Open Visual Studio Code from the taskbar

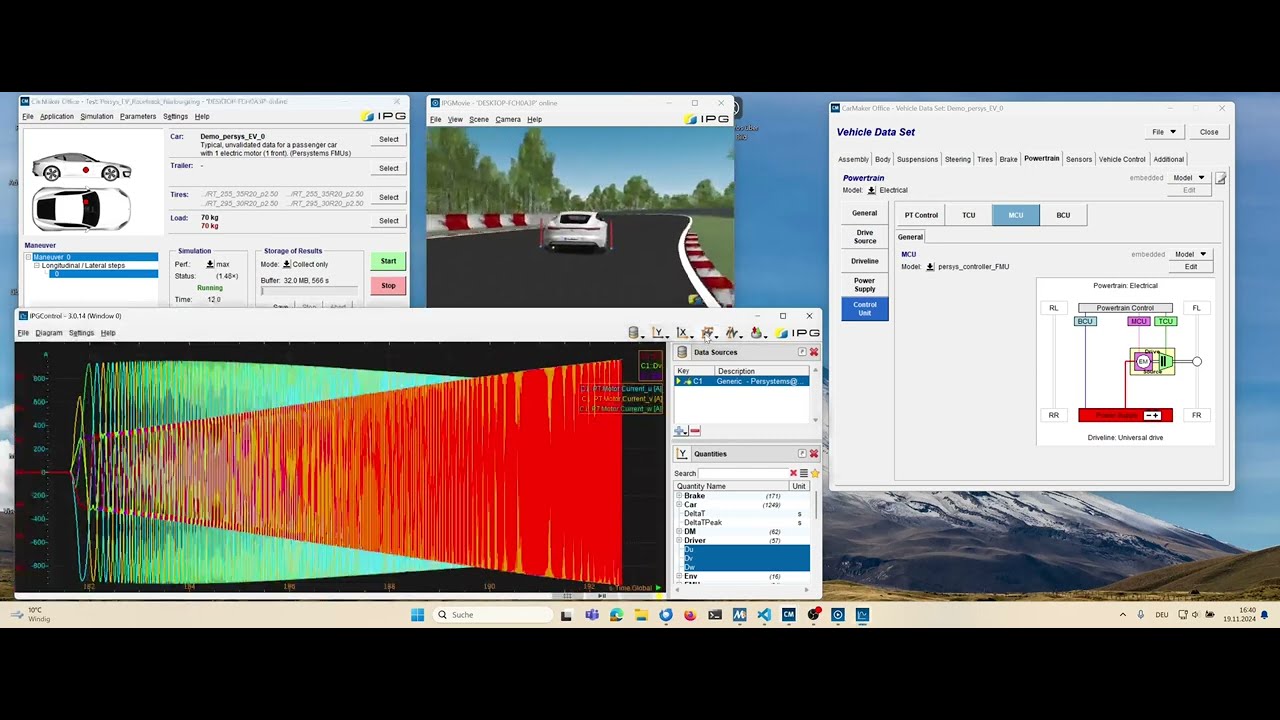point(764,615)
